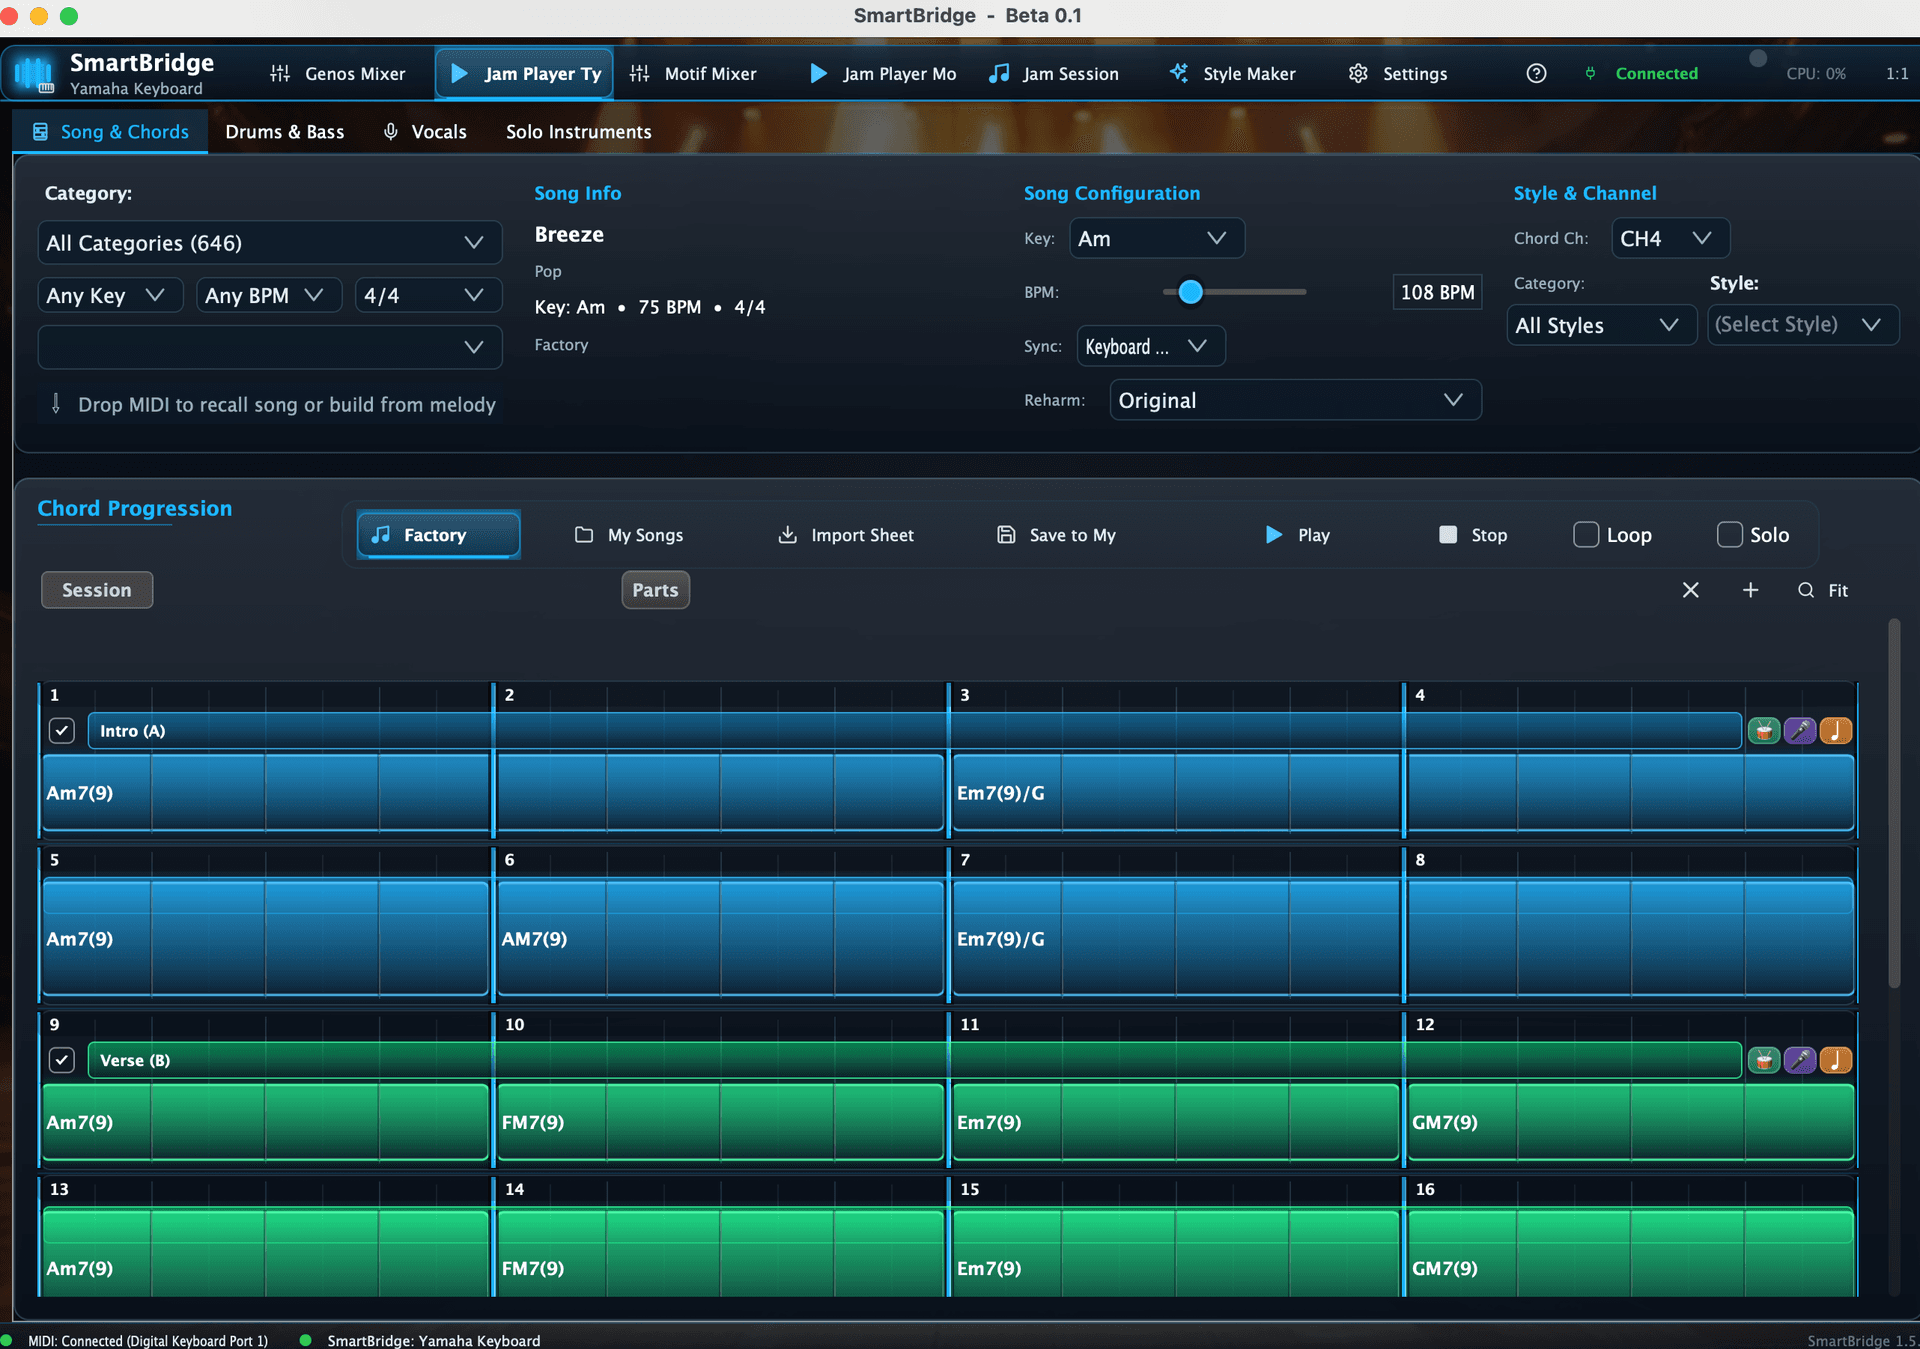Click the Em7(9)/G chord block in bar 3
The height and width of the screenshot is (1349, 1920).
click(1175, 792)
